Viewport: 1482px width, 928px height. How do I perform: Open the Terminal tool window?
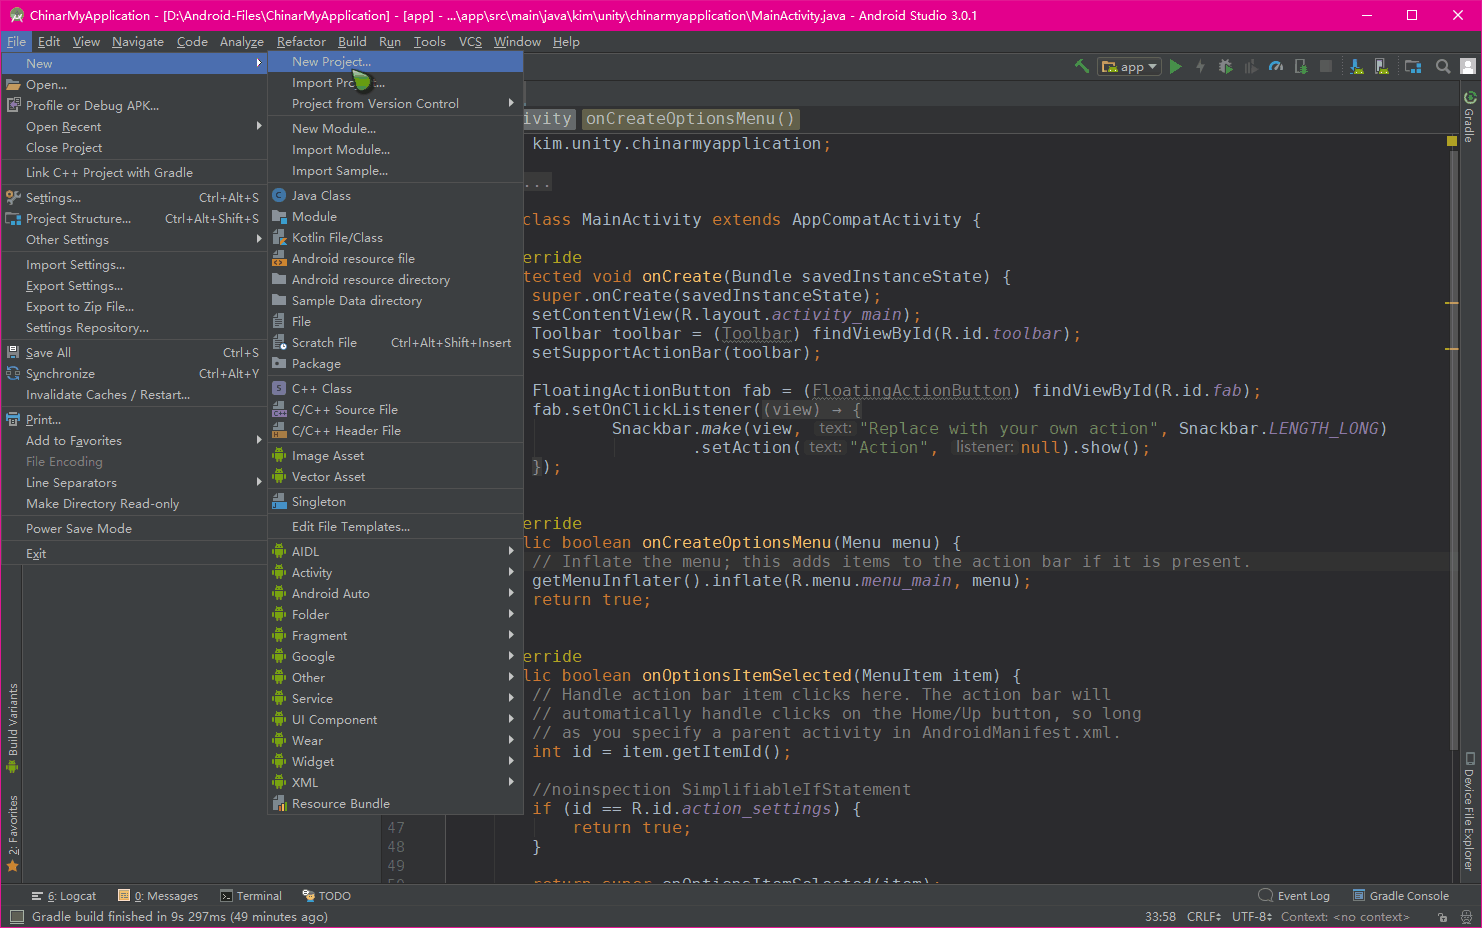pyautogui.click(x=251, y=896)
